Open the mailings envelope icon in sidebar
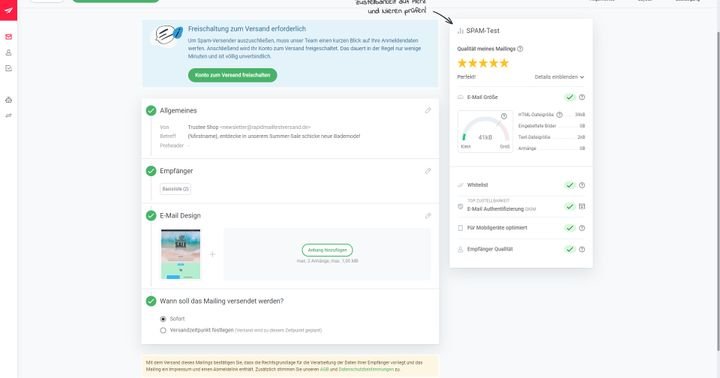This screenshot has width=720, height=378. pos(8,37)
